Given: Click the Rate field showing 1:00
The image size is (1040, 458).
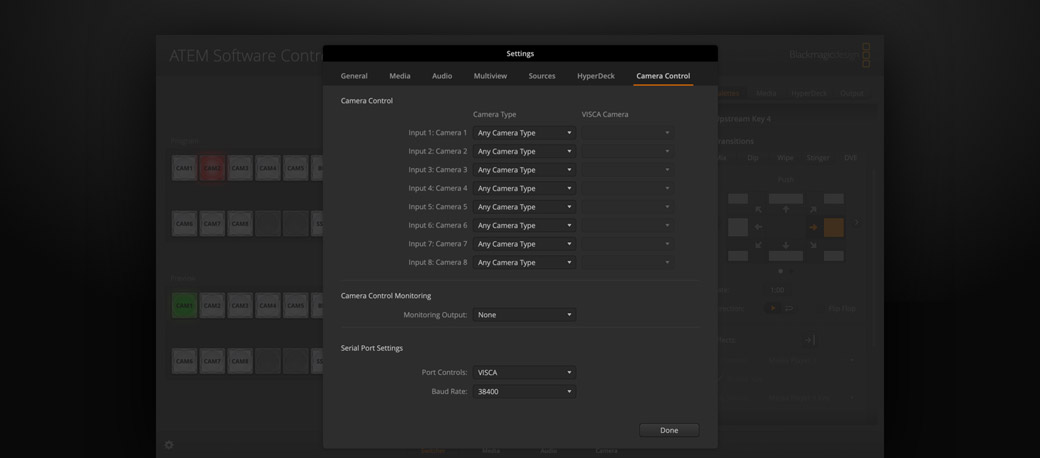Looking at the screenshot, I should [777, 290].
